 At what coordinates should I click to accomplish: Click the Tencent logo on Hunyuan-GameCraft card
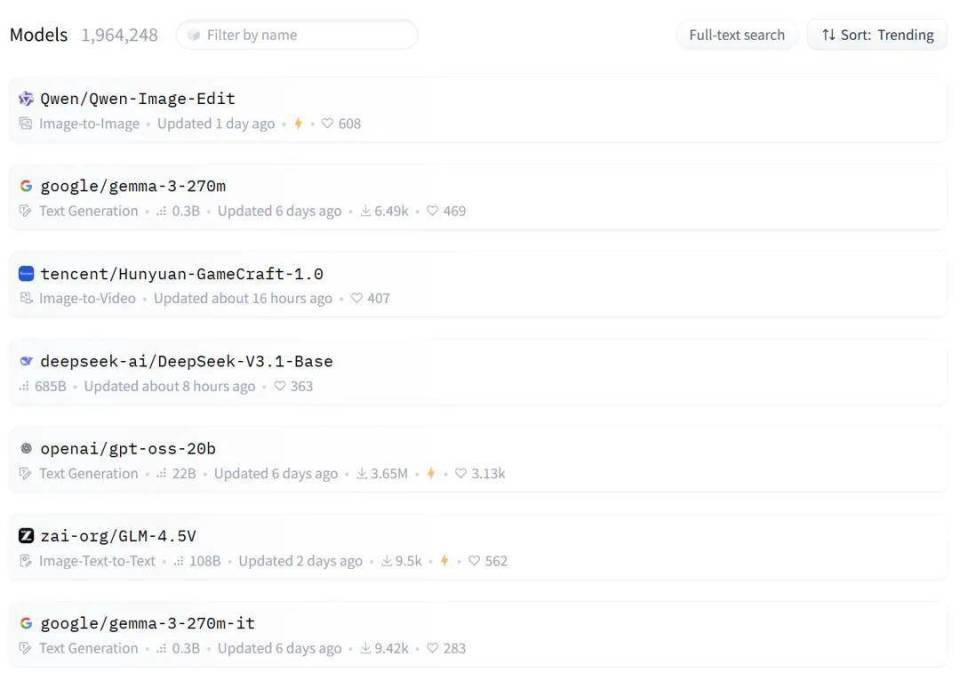tap(26, 273)
